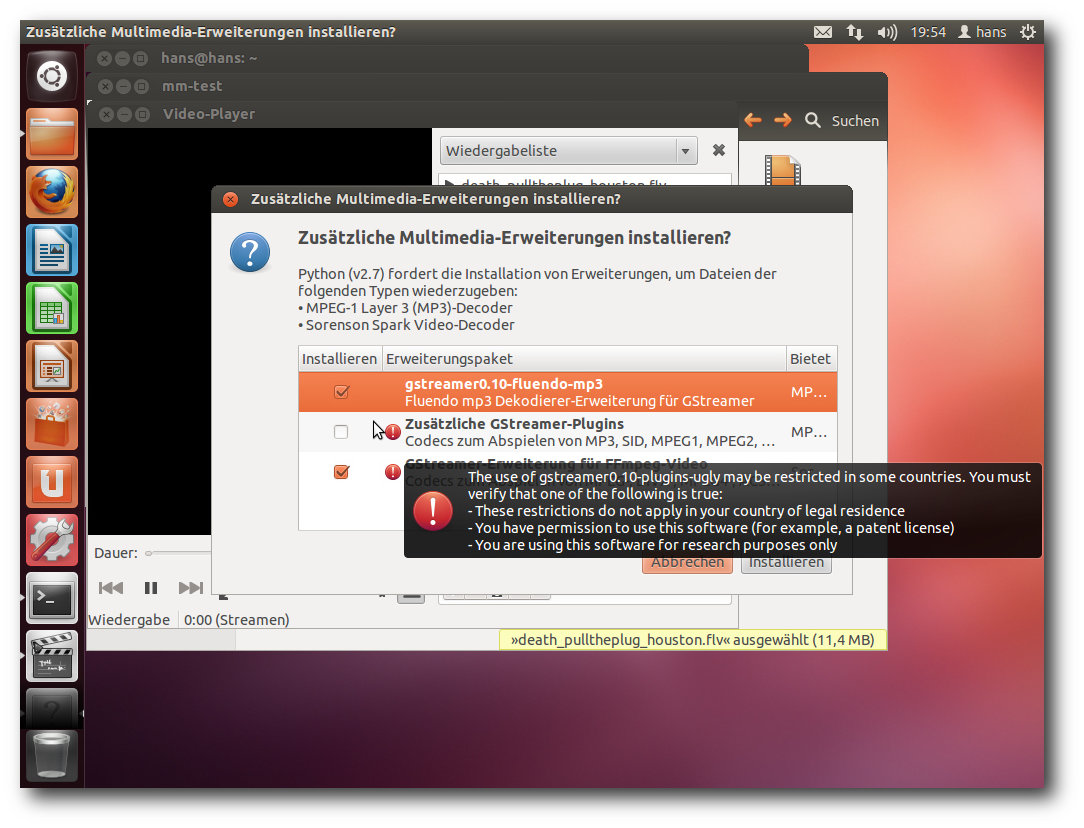This screenshot has width=1084, height=828.
Task: Open System Settings wrench icon
Action: point(52,540)
